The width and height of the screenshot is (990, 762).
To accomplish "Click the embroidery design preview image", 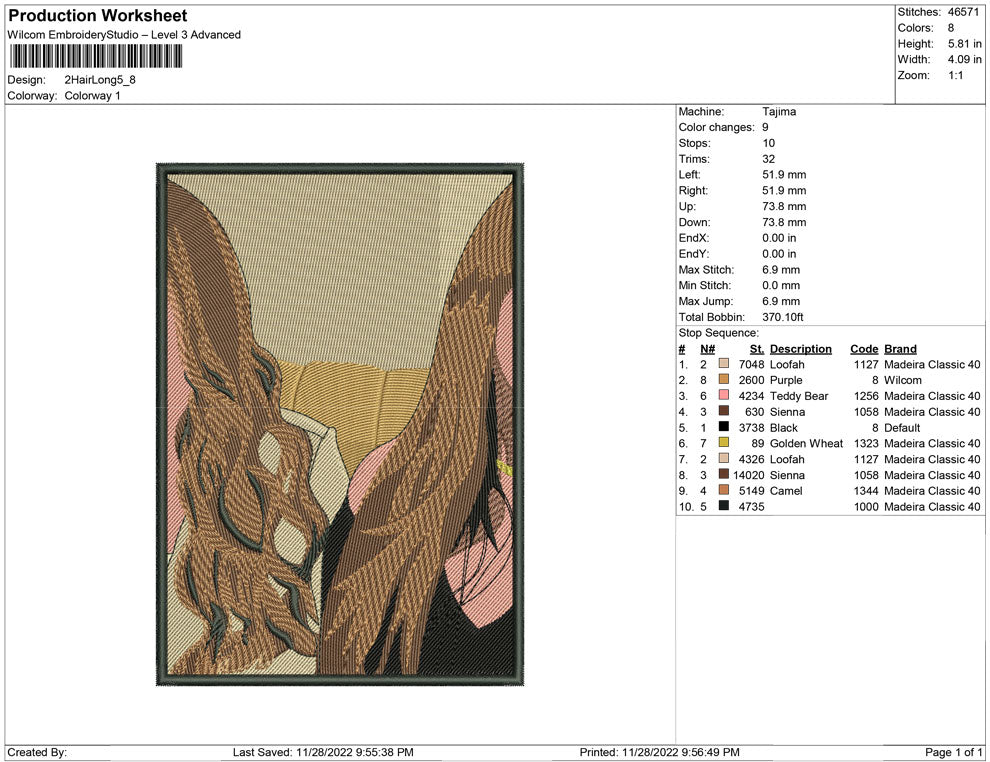I will point(340,424).
